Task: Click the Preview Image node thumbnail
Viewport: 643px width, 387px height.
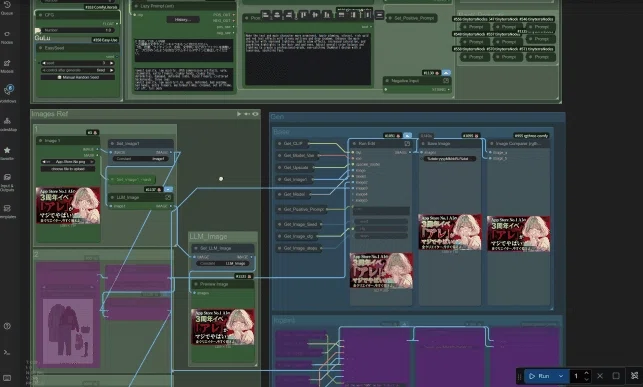Action: (223, 327)
